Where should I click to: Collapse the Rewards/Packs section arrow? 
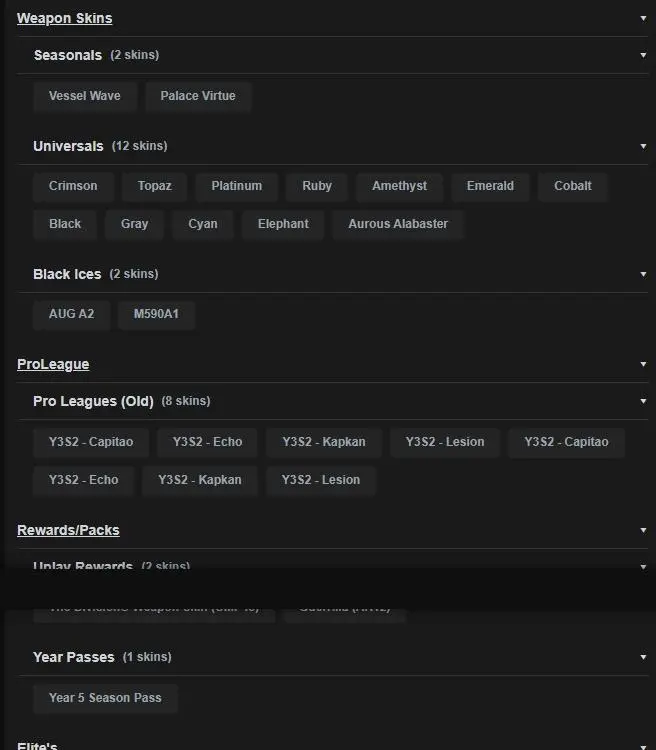click(x=643, y=530)
